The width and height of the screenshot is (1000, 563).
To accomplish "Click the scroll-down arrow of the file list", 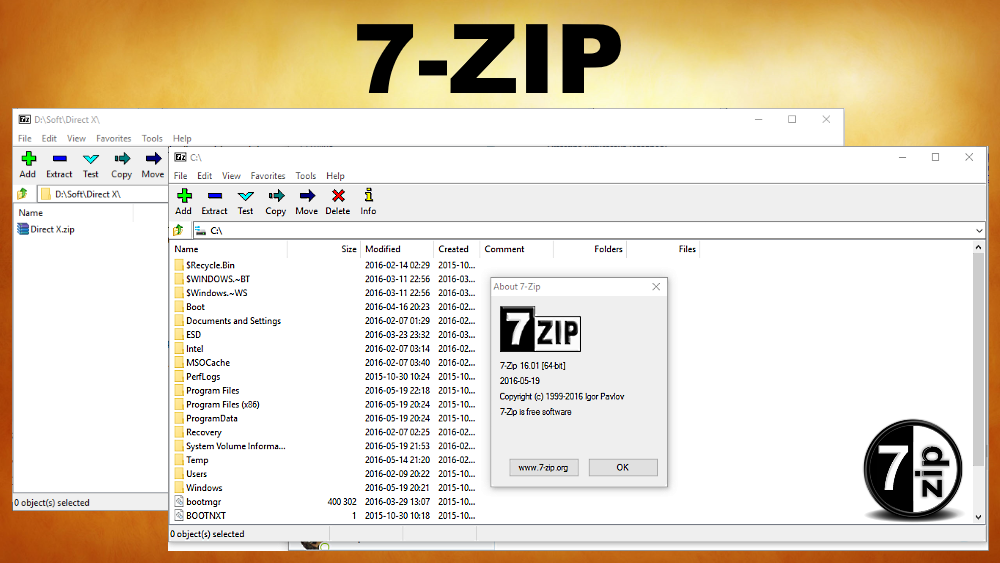I will pos(978,517).
